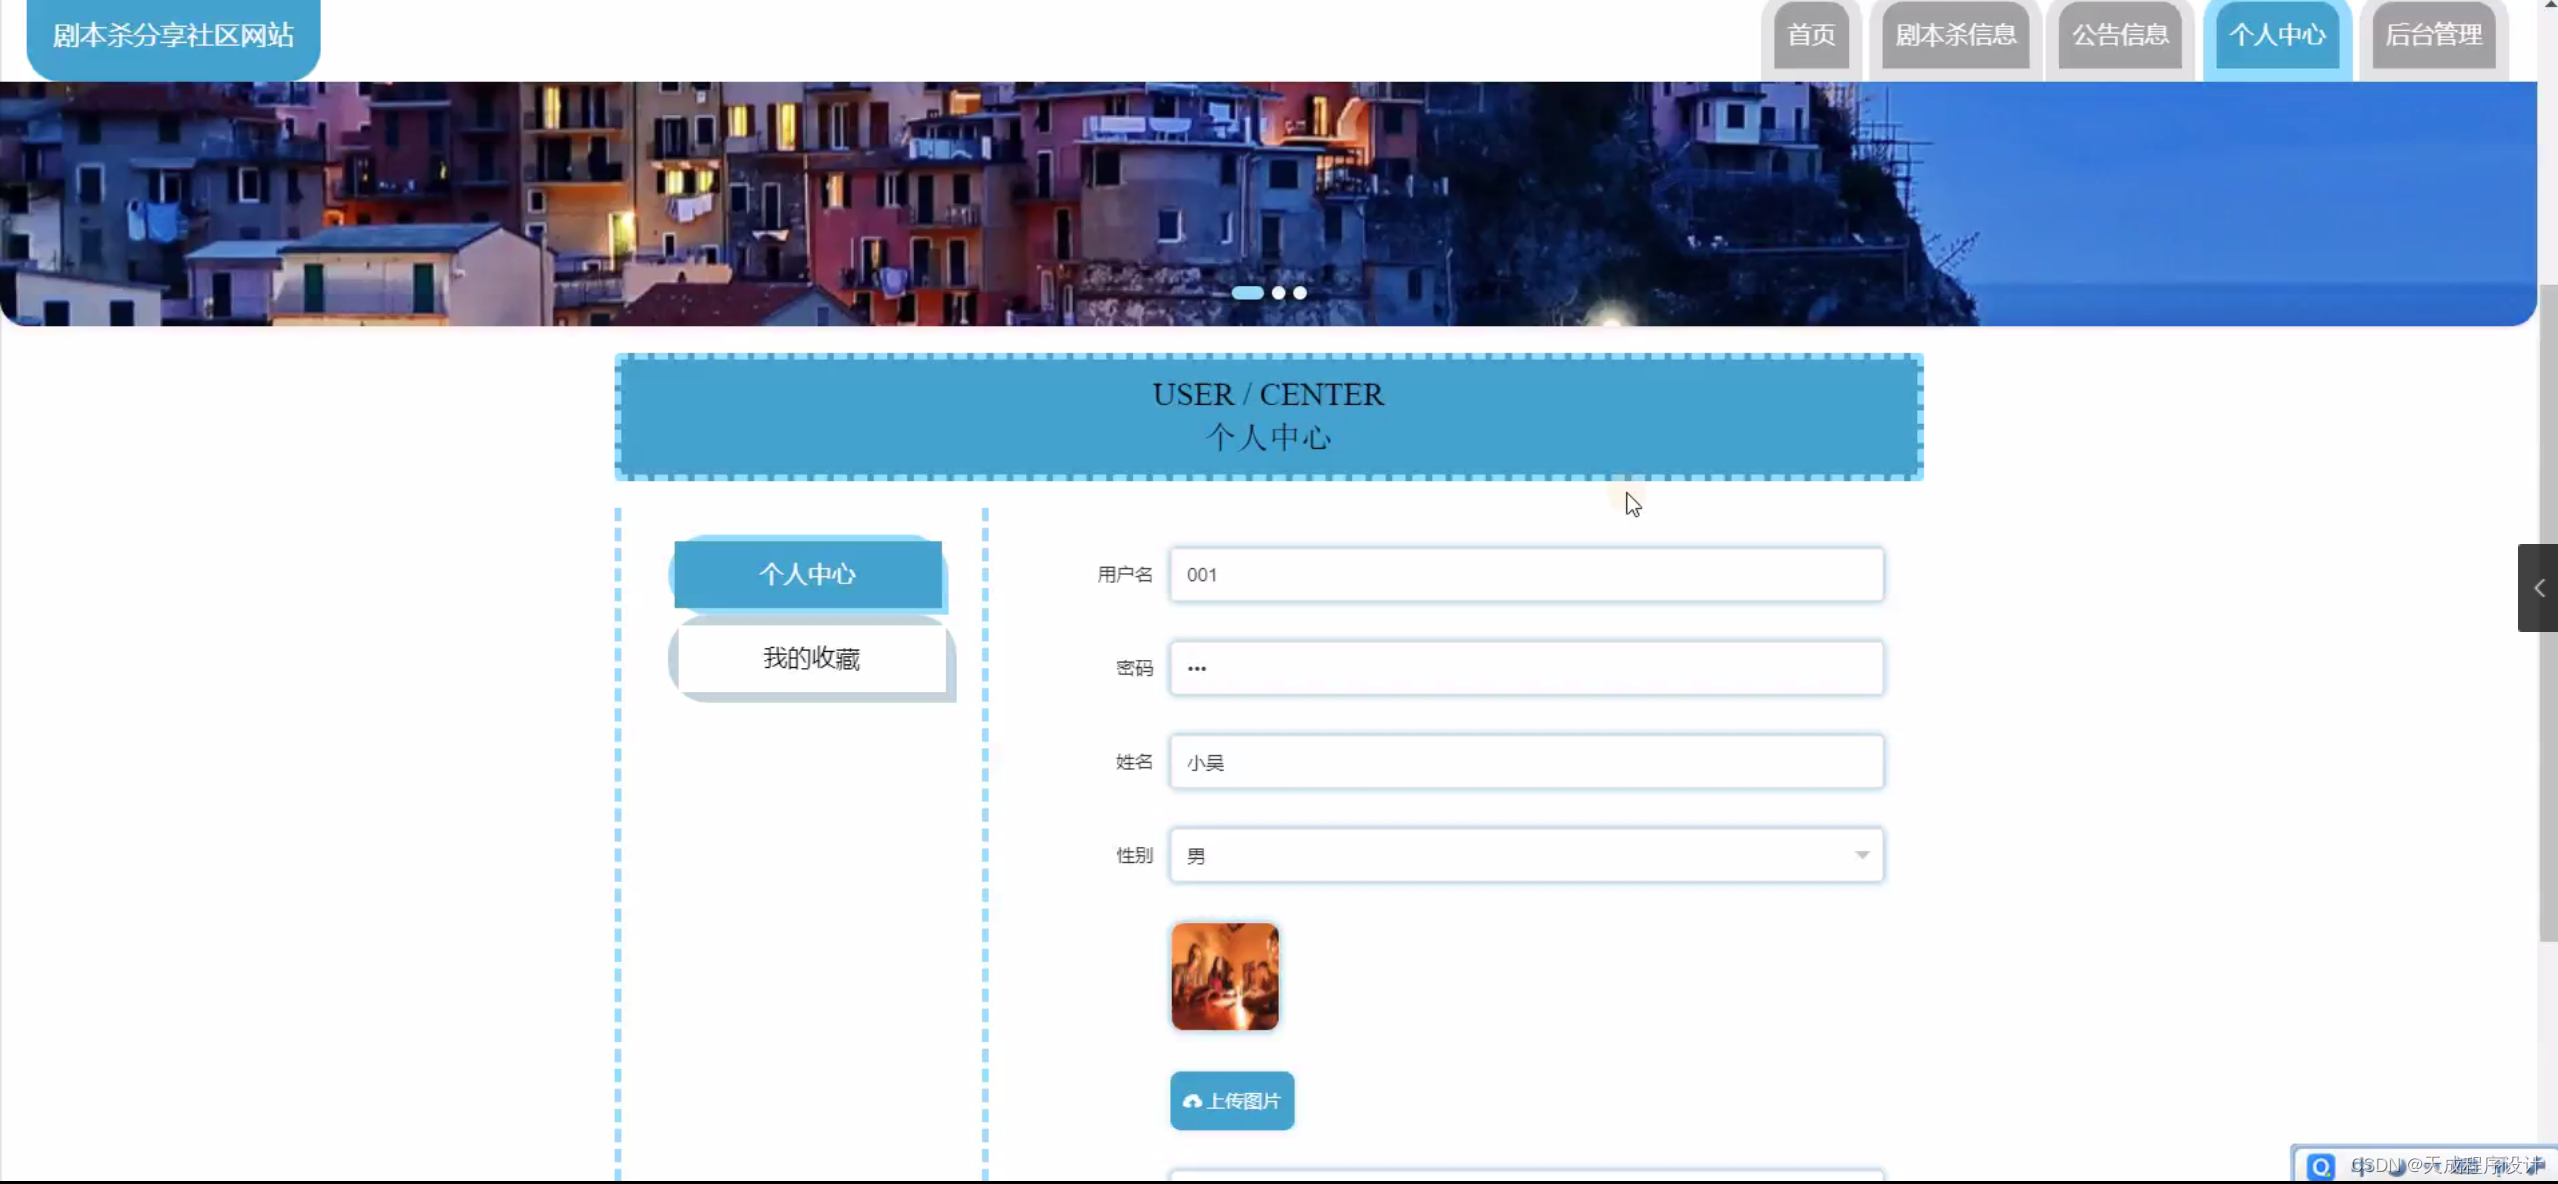Go to the 公告信息 tab
This screenshot has height=1184, width=2558.
click(x=2119, y=36)
